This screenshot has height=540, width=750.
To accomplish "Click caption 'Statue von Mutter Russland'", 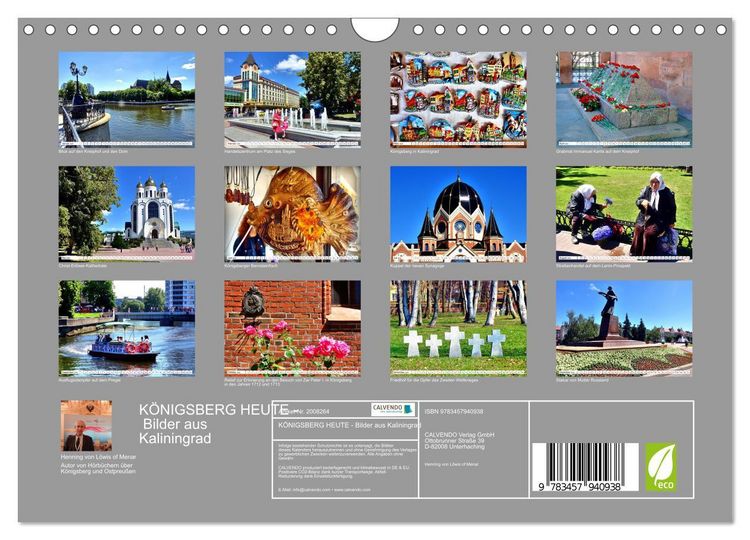I will (582, 380).
